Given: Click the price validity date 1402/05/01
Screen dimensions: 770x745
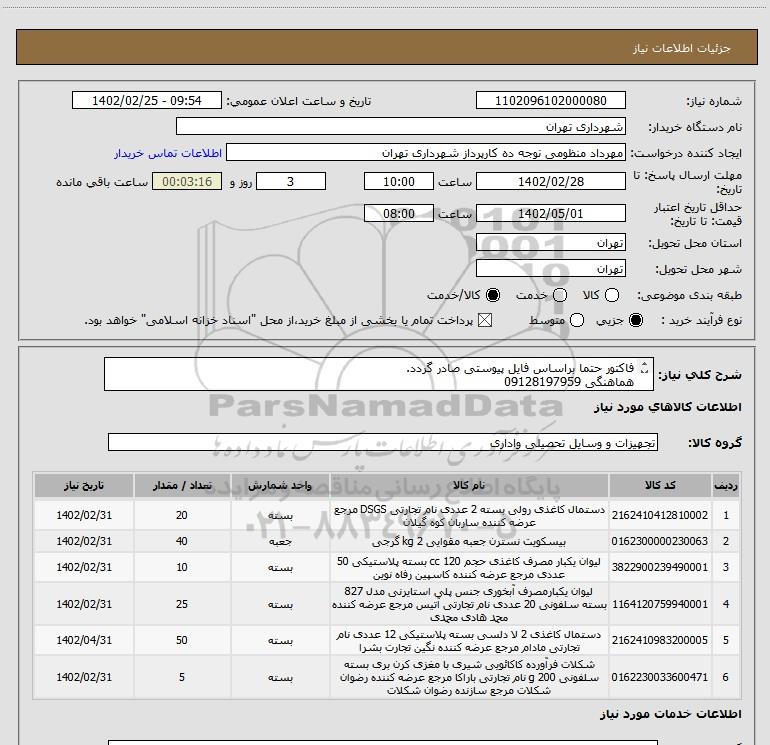Looking at the screenshot, I should click(550, 213).
